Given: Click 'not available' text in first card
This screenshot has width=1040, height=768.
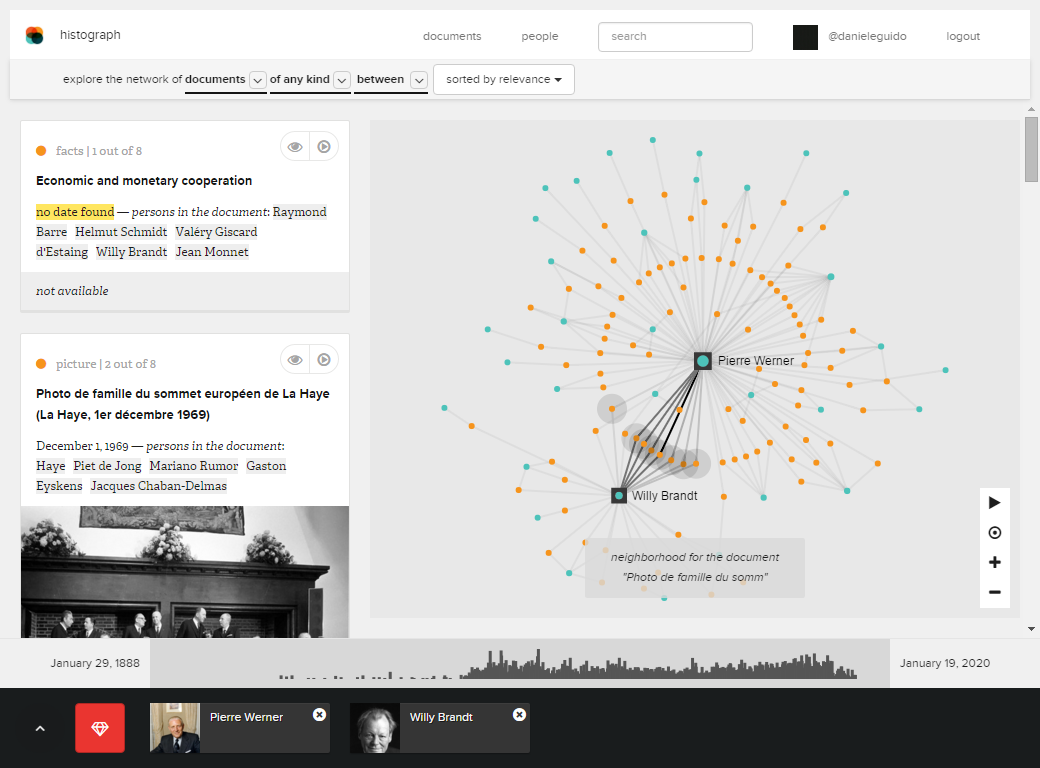Looking at the screenshot, I should (72, 291).
